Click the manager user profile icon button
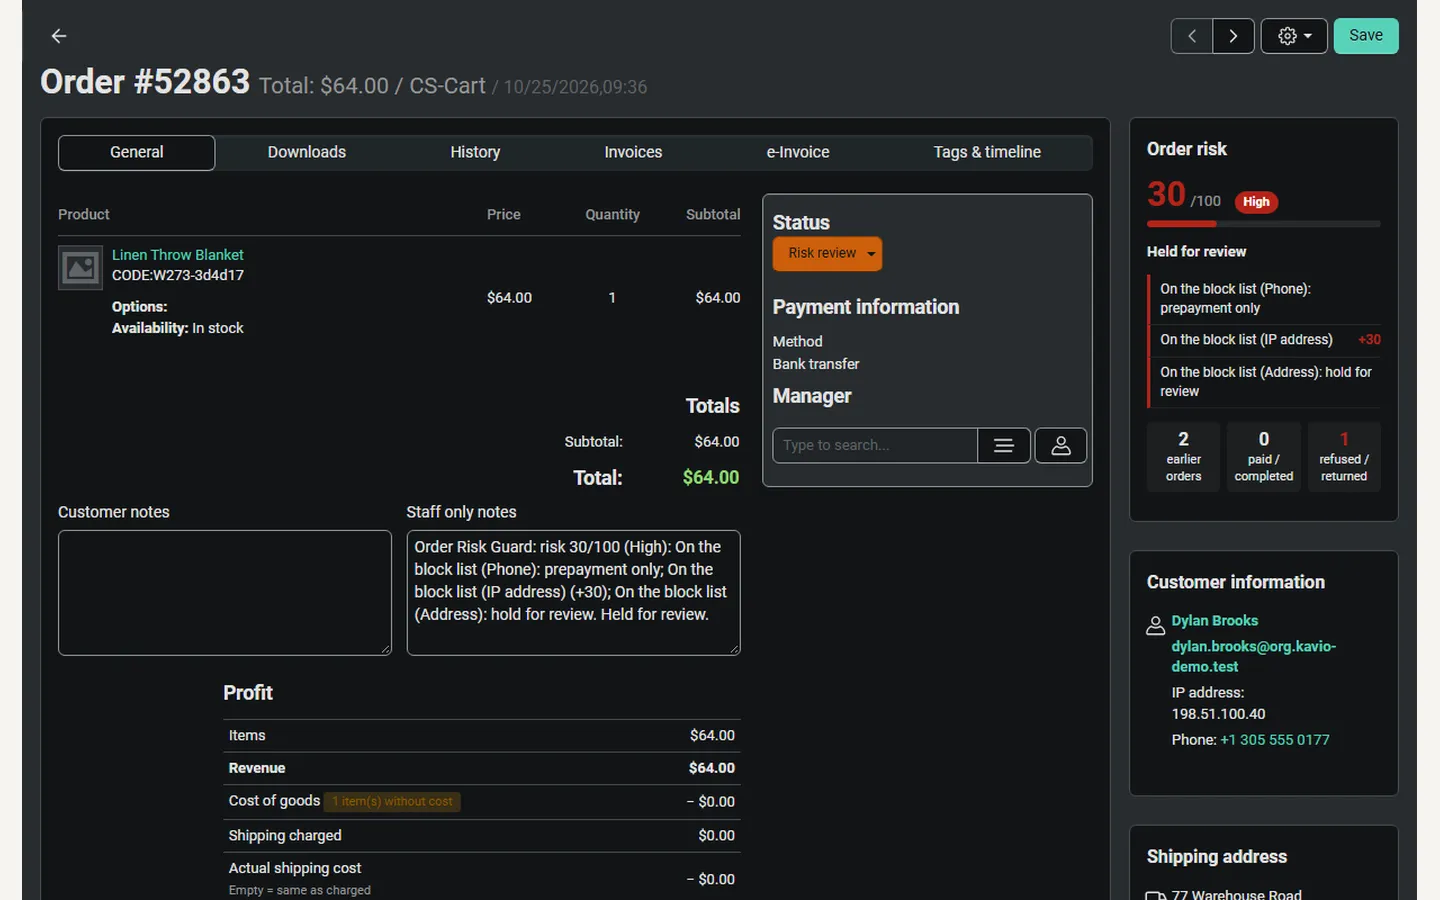The image size is (1440, 900). [x=1061, y=445]
